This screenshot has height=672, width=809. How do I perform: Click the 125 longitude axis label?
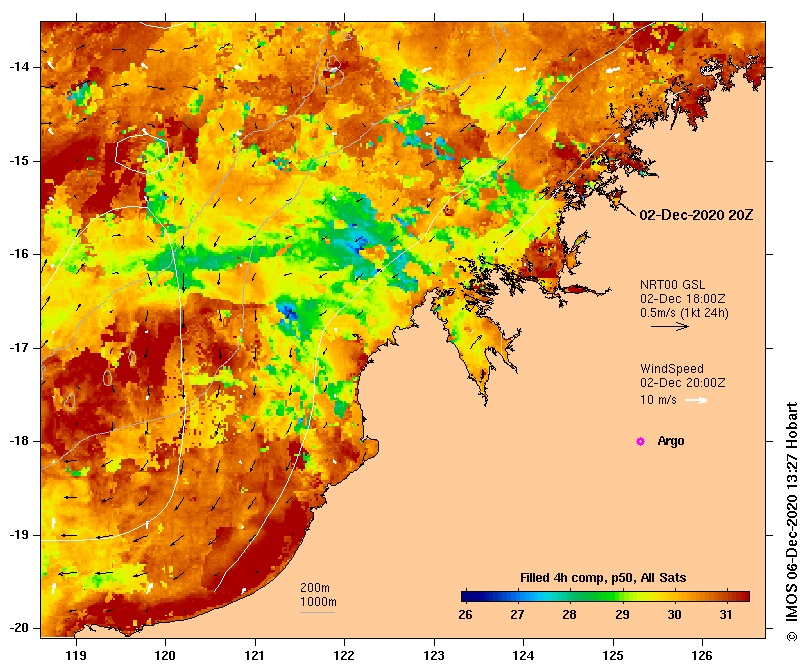[613, 655]
